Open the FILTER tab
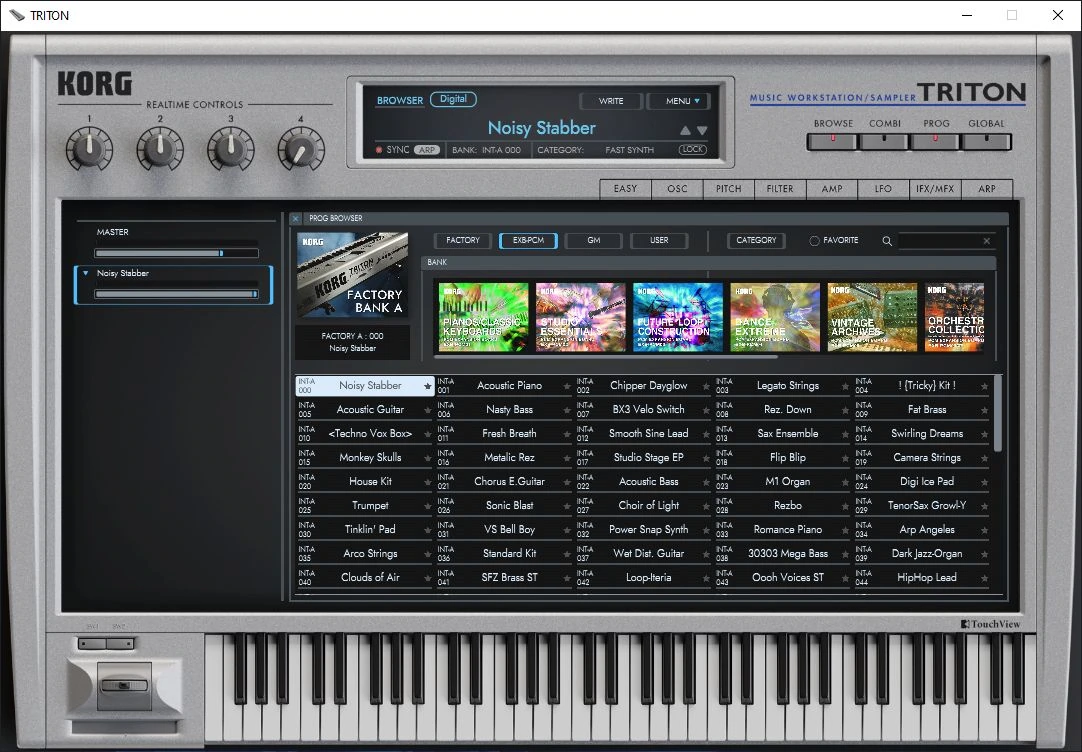Viewport: 1082px width, 752px height. point(780,188)
